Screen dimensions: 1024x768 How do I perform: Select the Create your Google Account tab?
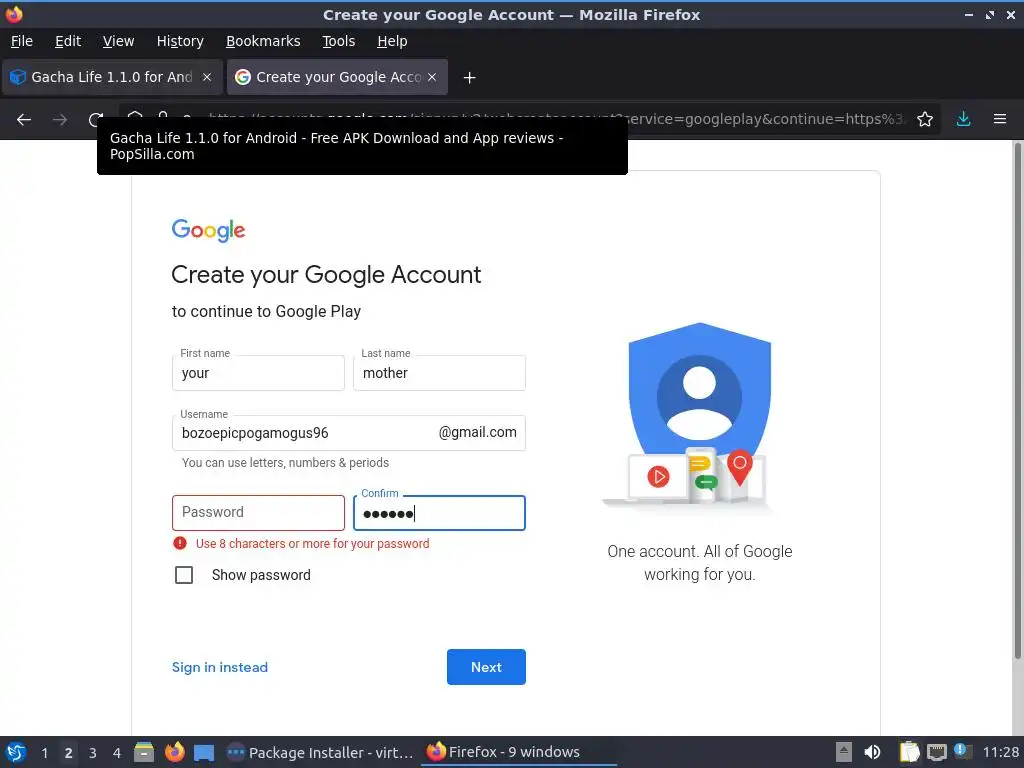tap(337, 77)
